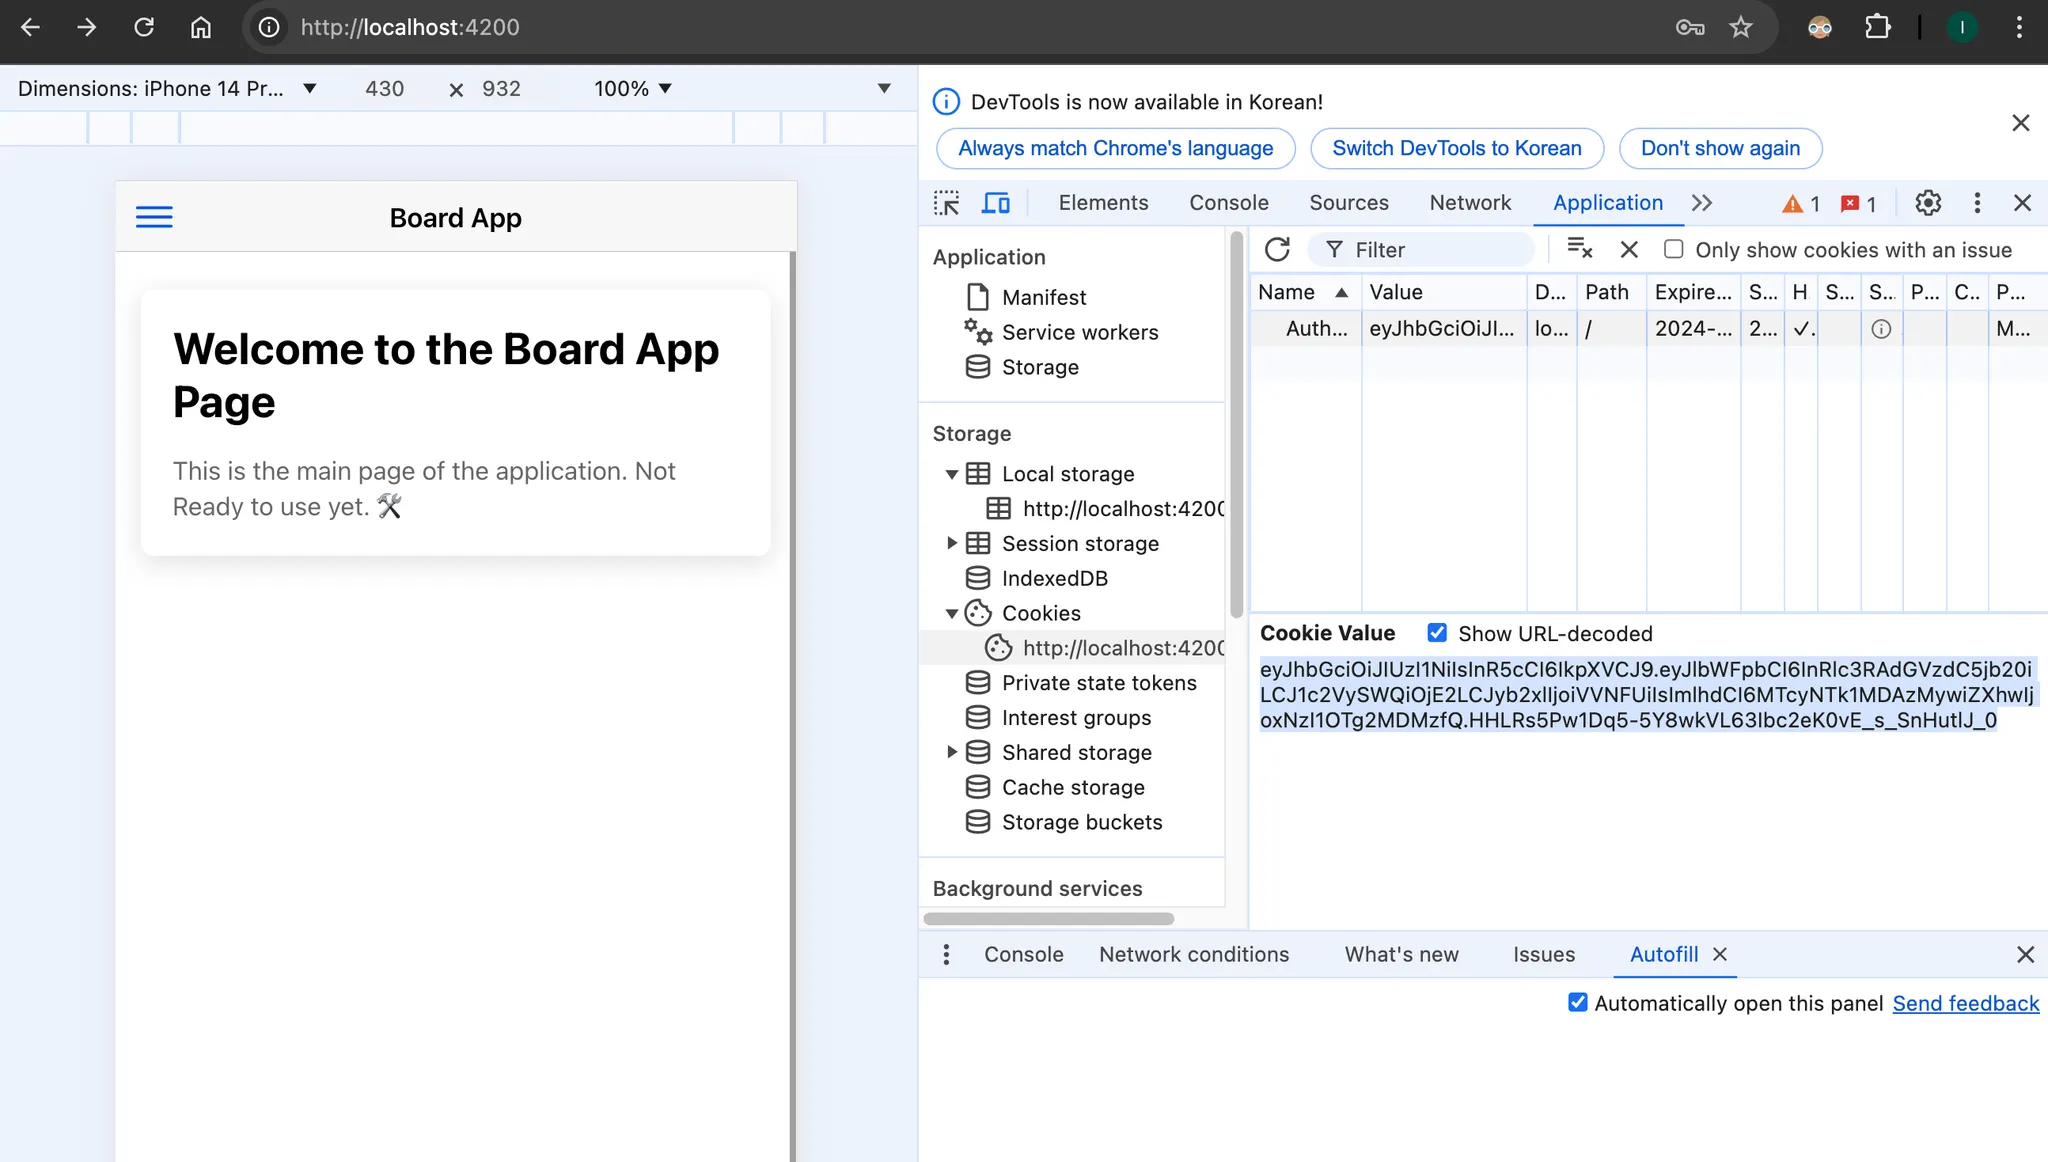Screen dimensions: 2048x1162
Task: Open the hamburger menu in Board App
Action: (154, 217)
